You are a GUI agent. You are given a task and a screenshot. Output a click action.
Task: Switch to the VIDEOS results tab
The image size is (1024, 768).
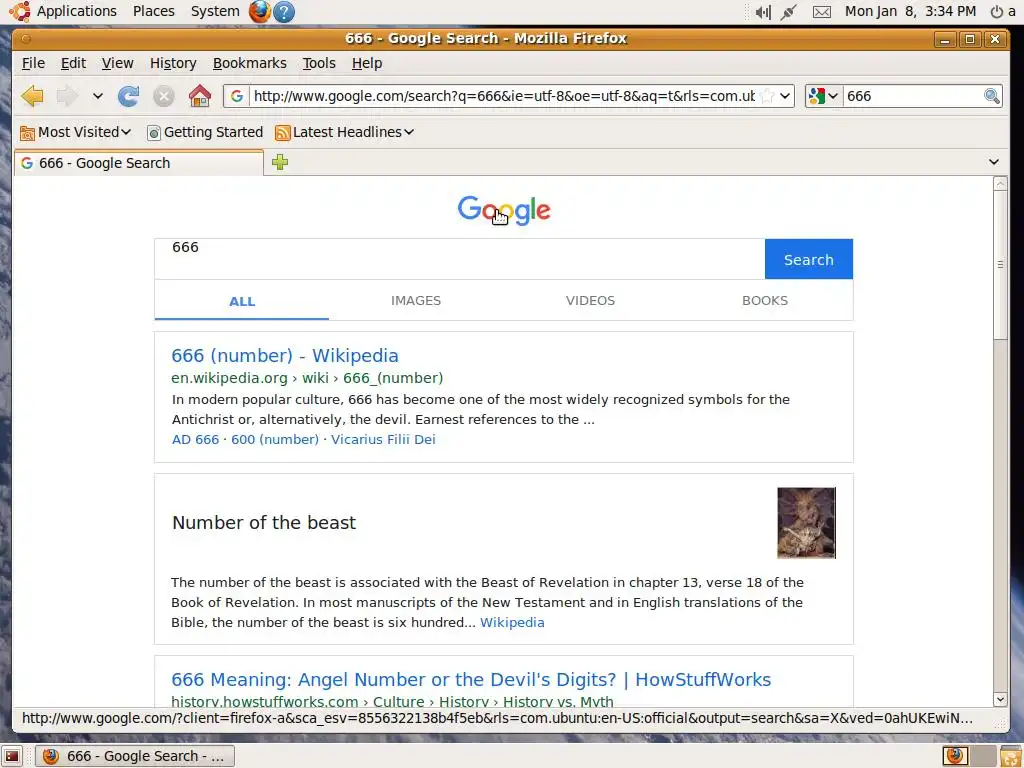590,300
